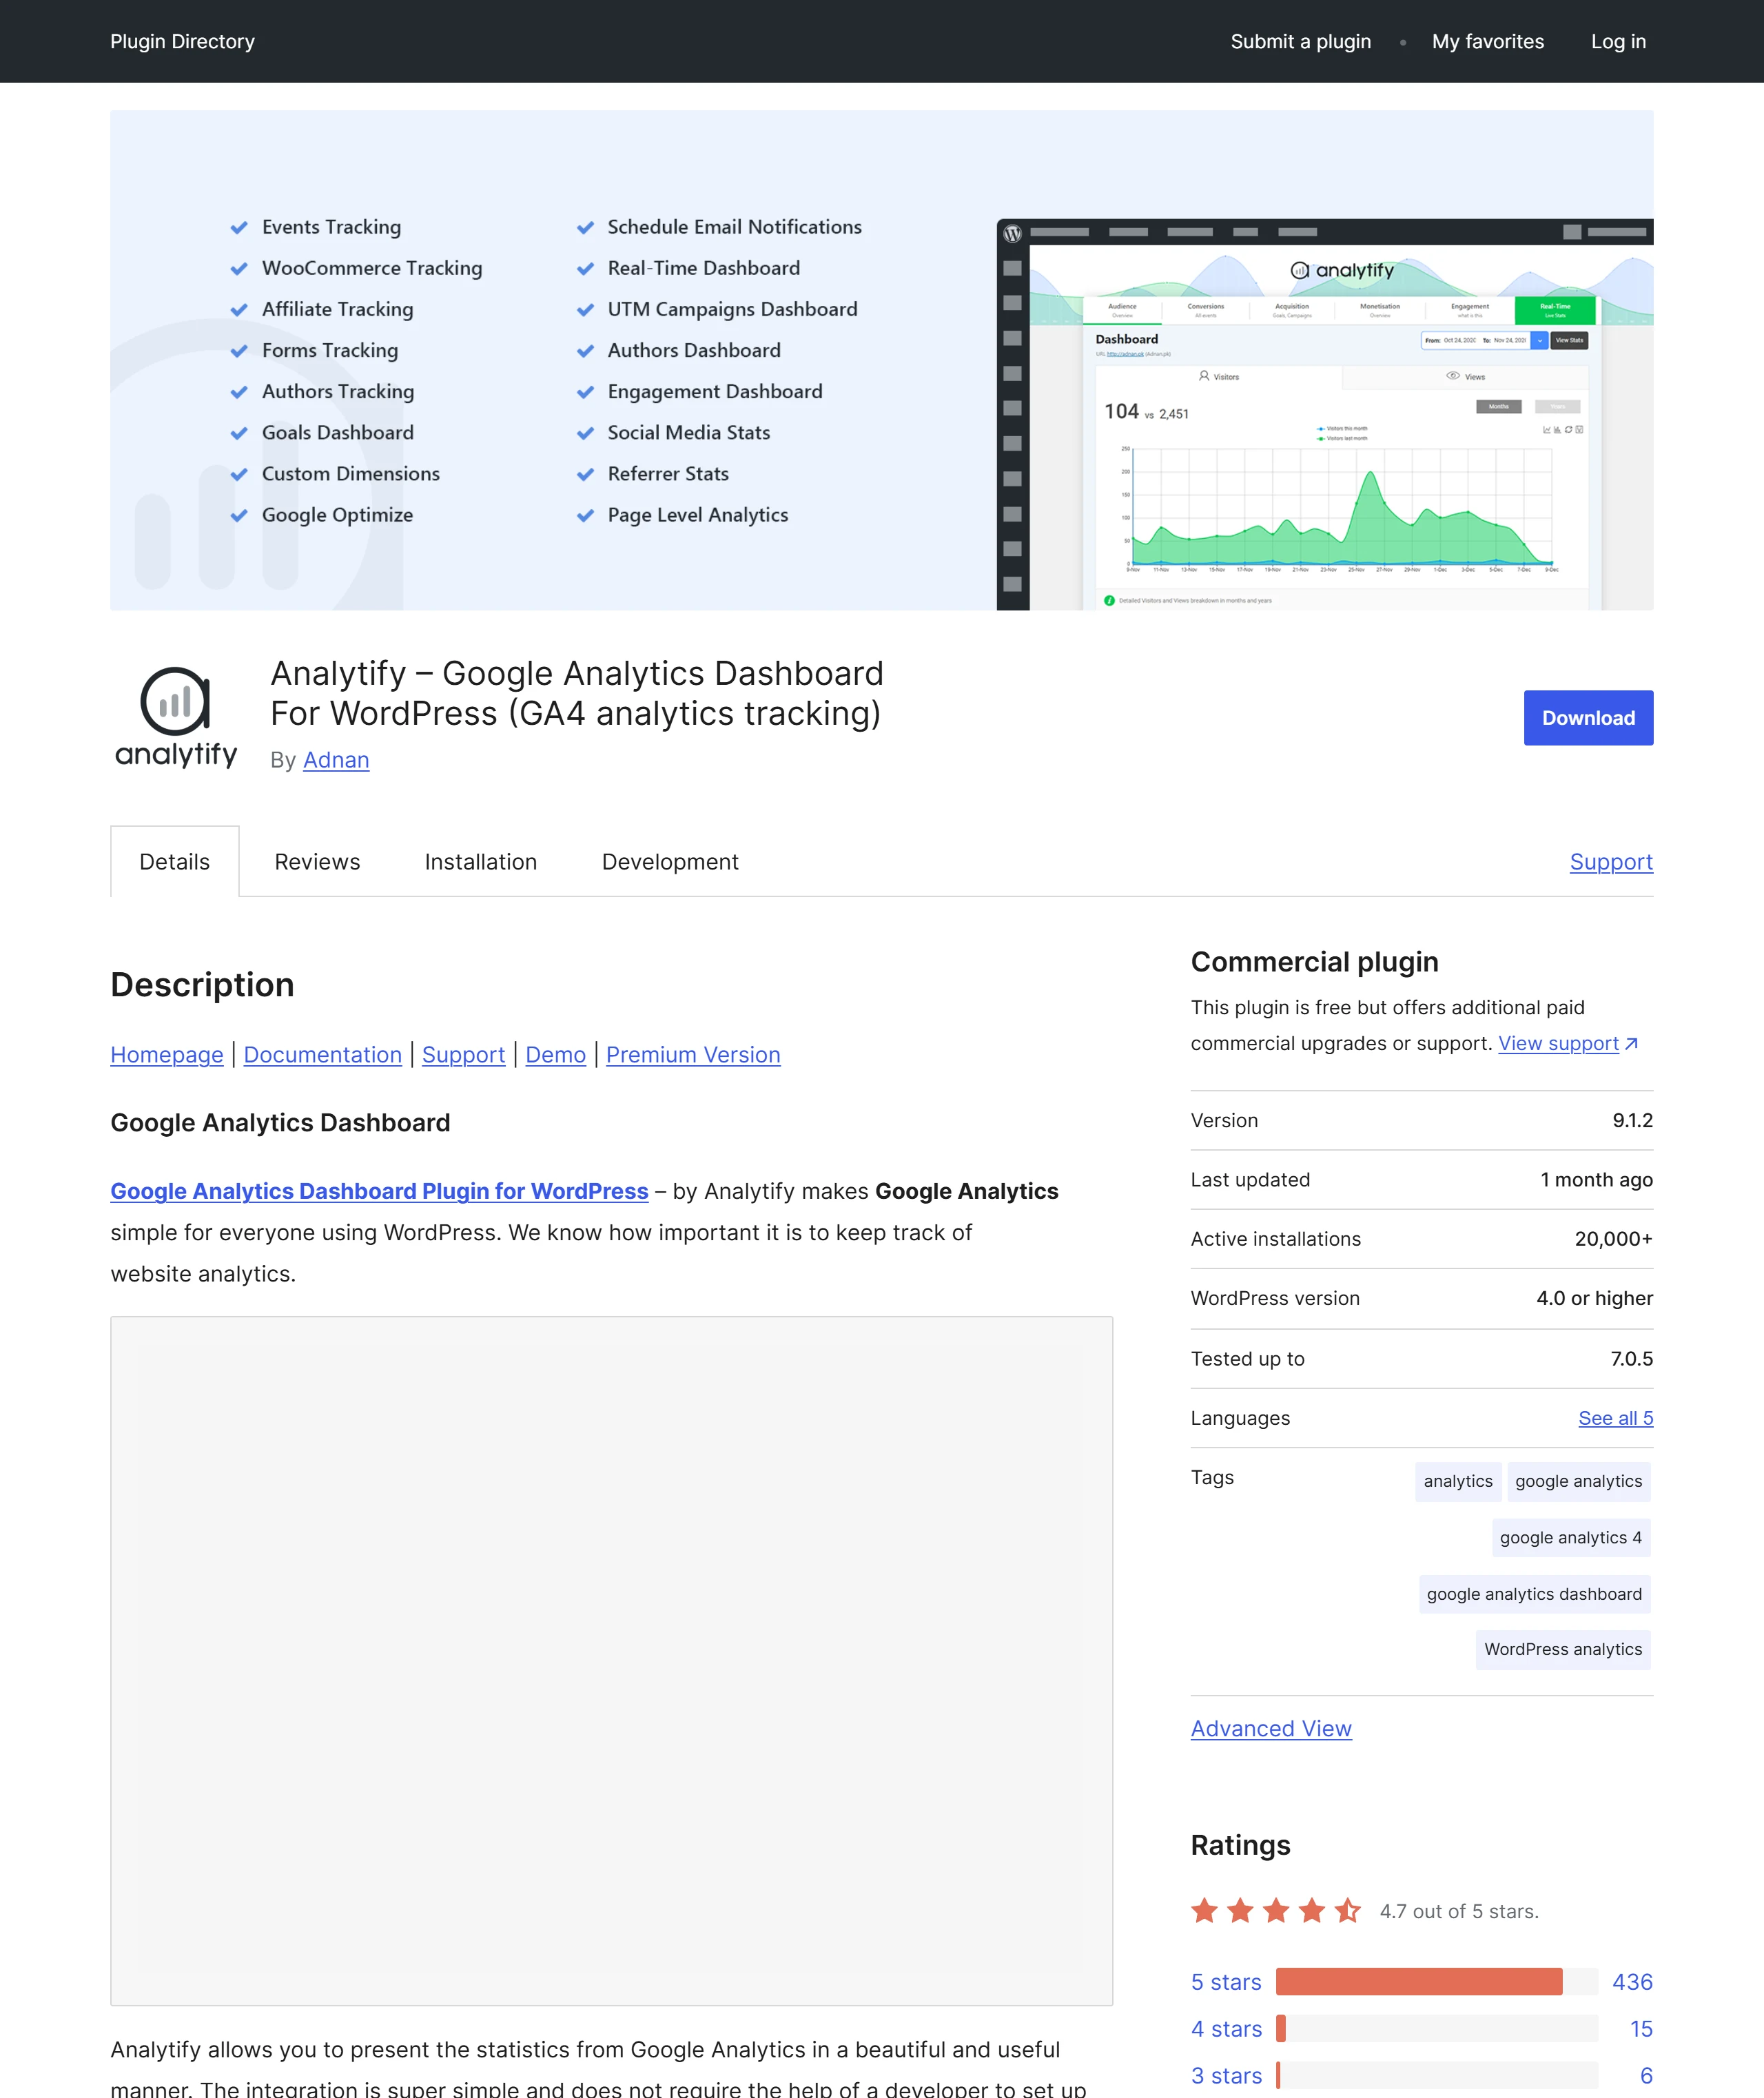The height and width of the screenshot is (2098, 1764).
Task: Go to My favorites in the header
Action: click(x=1487, y=41)
